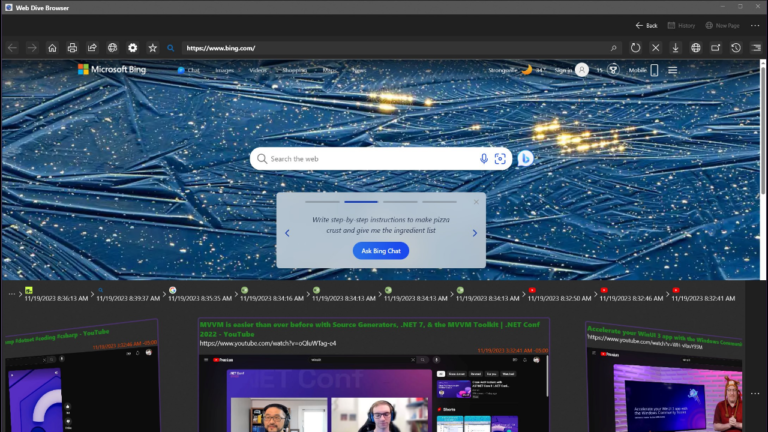This screenshot has height=432, width=768.
Task: Switch to Bing Videos tab
Action: point(258,70)
